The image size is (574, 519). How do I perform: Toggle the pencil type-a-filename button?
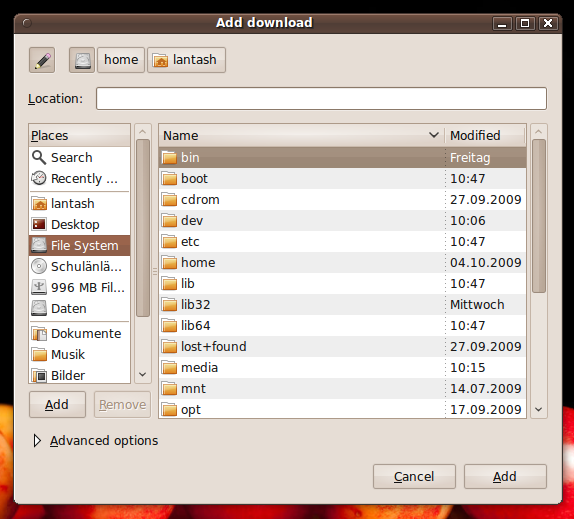pyautogui.click(x=42, y=60)
